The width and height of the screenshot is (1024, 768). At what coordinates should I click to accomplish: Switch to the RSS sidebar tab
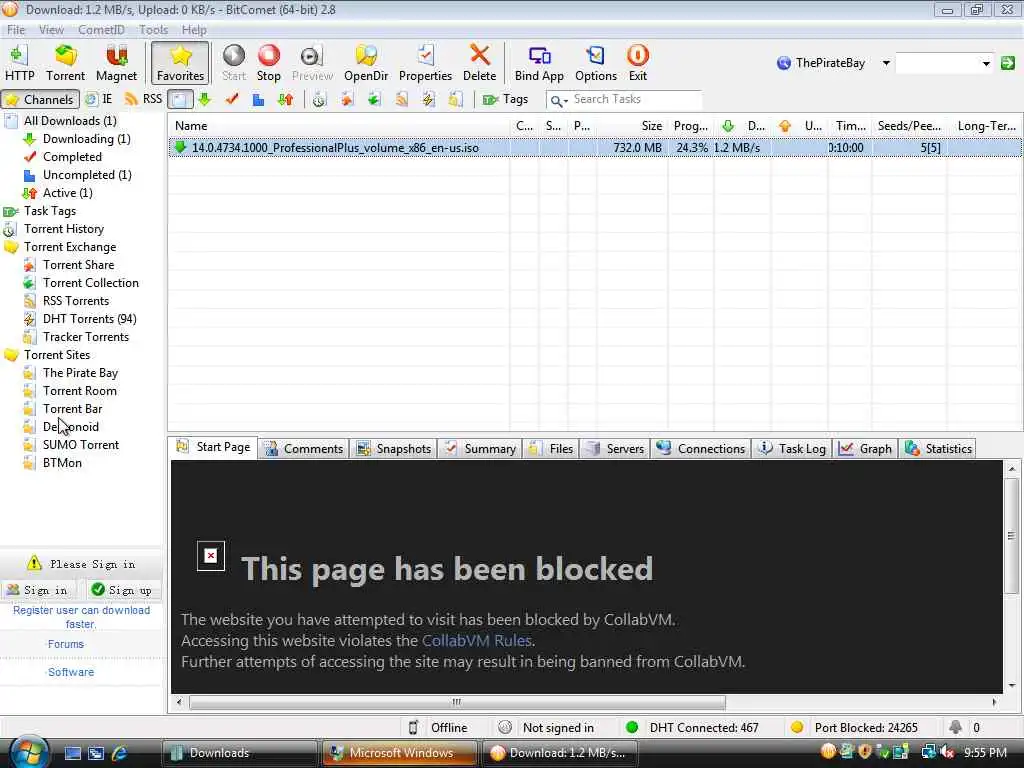pyautogui.click(x=143, y=99)
